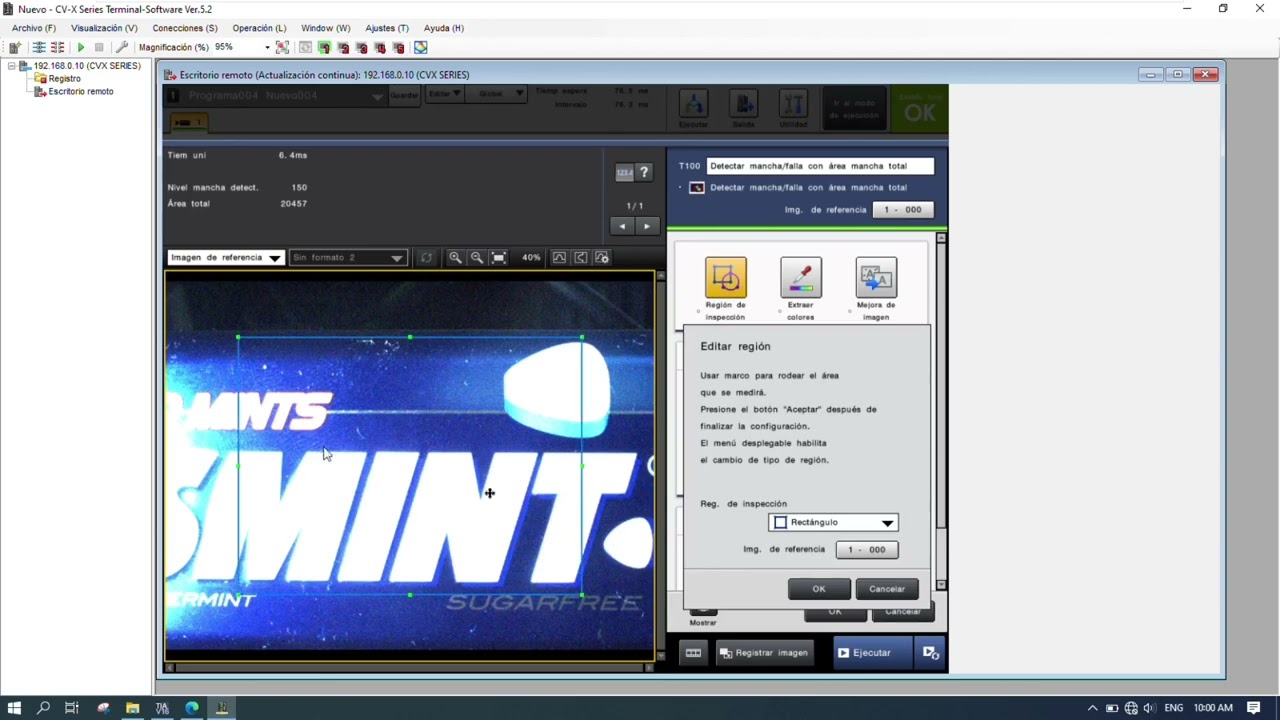Viewport: 1280px width, 720px height.
Task: Open the wrench settings toolbar icon
Action: tap(122, 47)
